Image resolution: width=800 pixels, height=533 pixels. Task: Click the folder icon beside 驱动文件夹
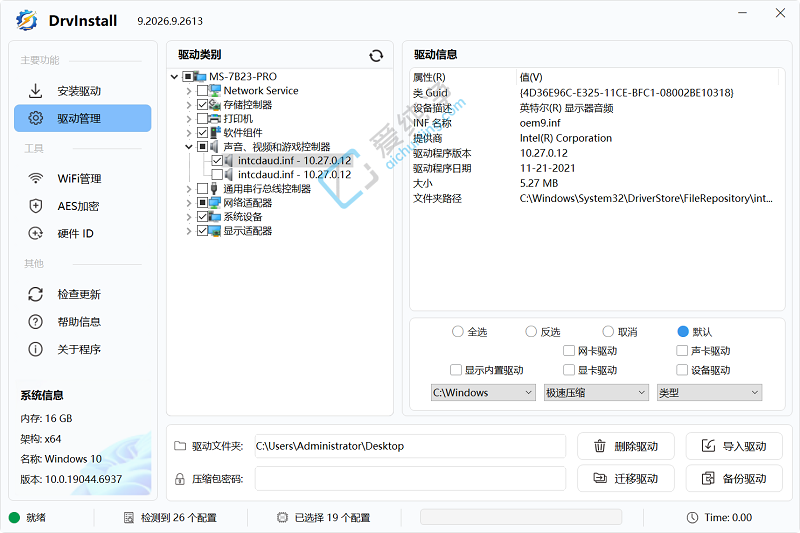tap(180, 446)
